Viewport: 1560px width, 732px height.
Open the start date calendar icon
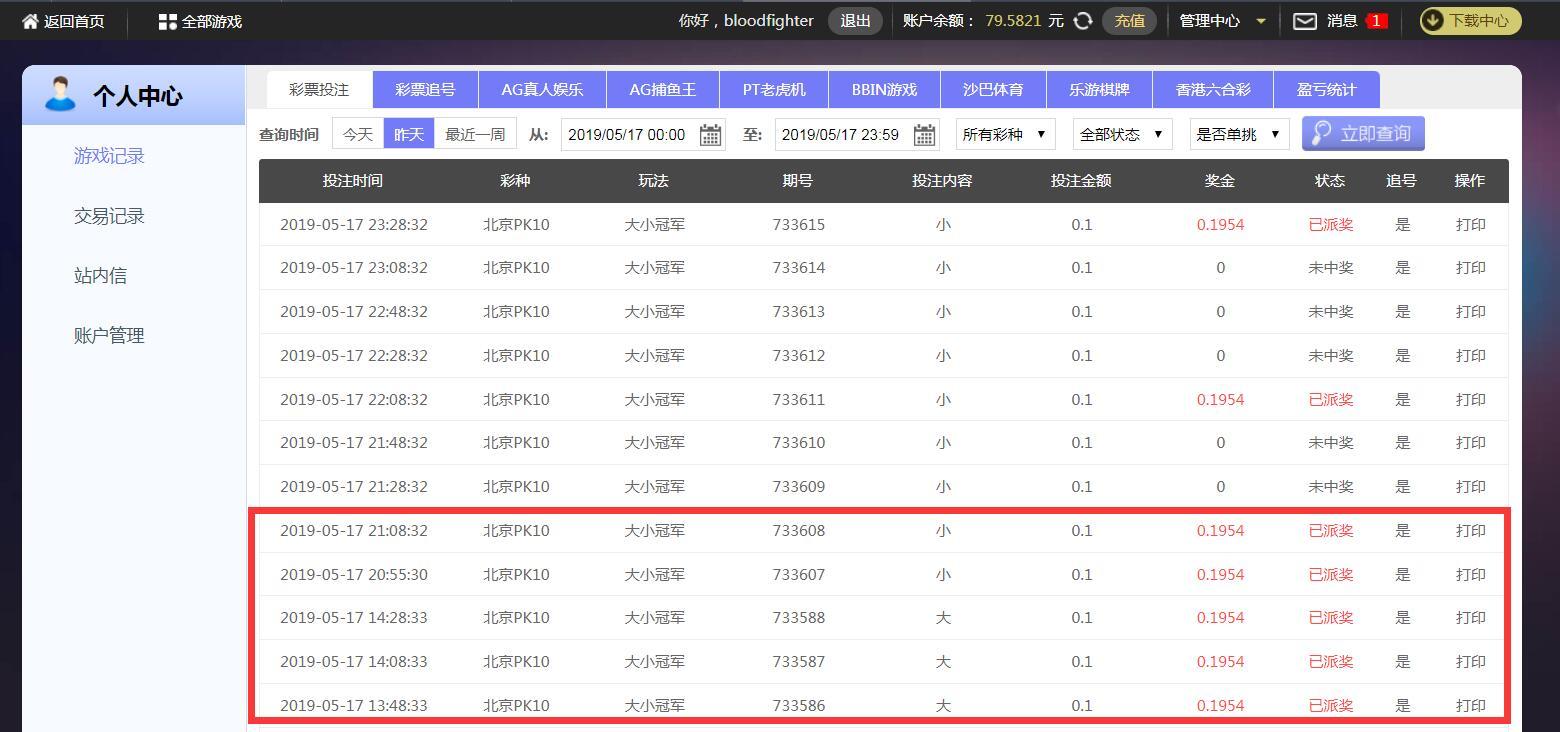[710, 135]
